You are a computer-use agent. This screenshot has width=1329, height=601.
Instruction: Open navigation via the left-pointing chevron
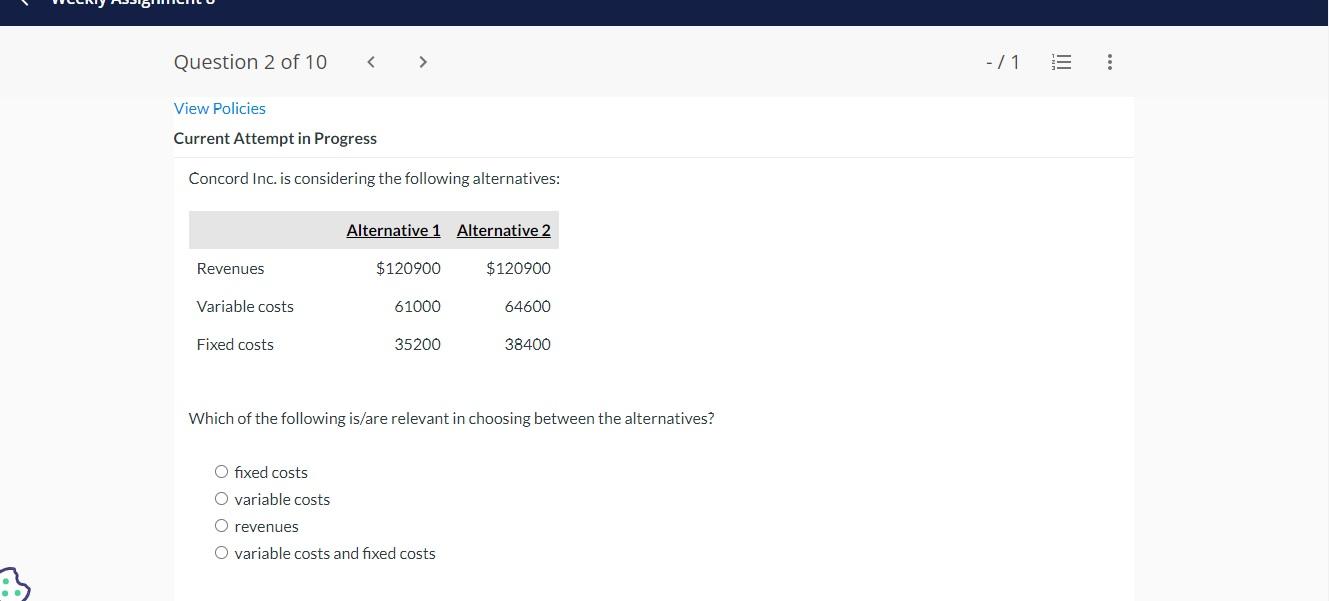click(370, 61)
